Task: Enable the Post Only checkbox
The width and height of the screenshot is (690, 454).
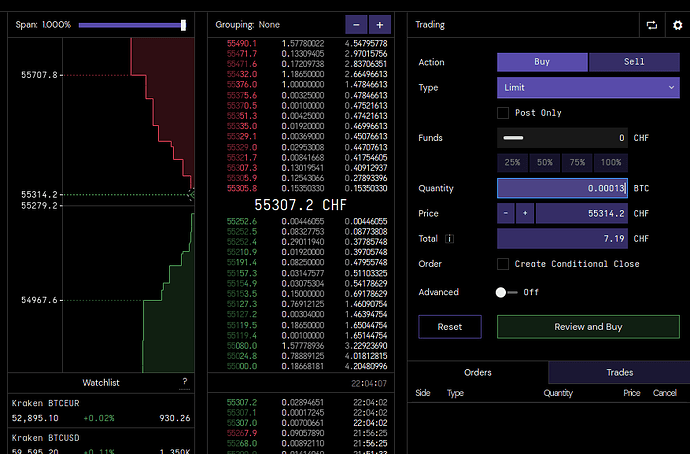Action: pyautogui.click(x=503, y=113)
